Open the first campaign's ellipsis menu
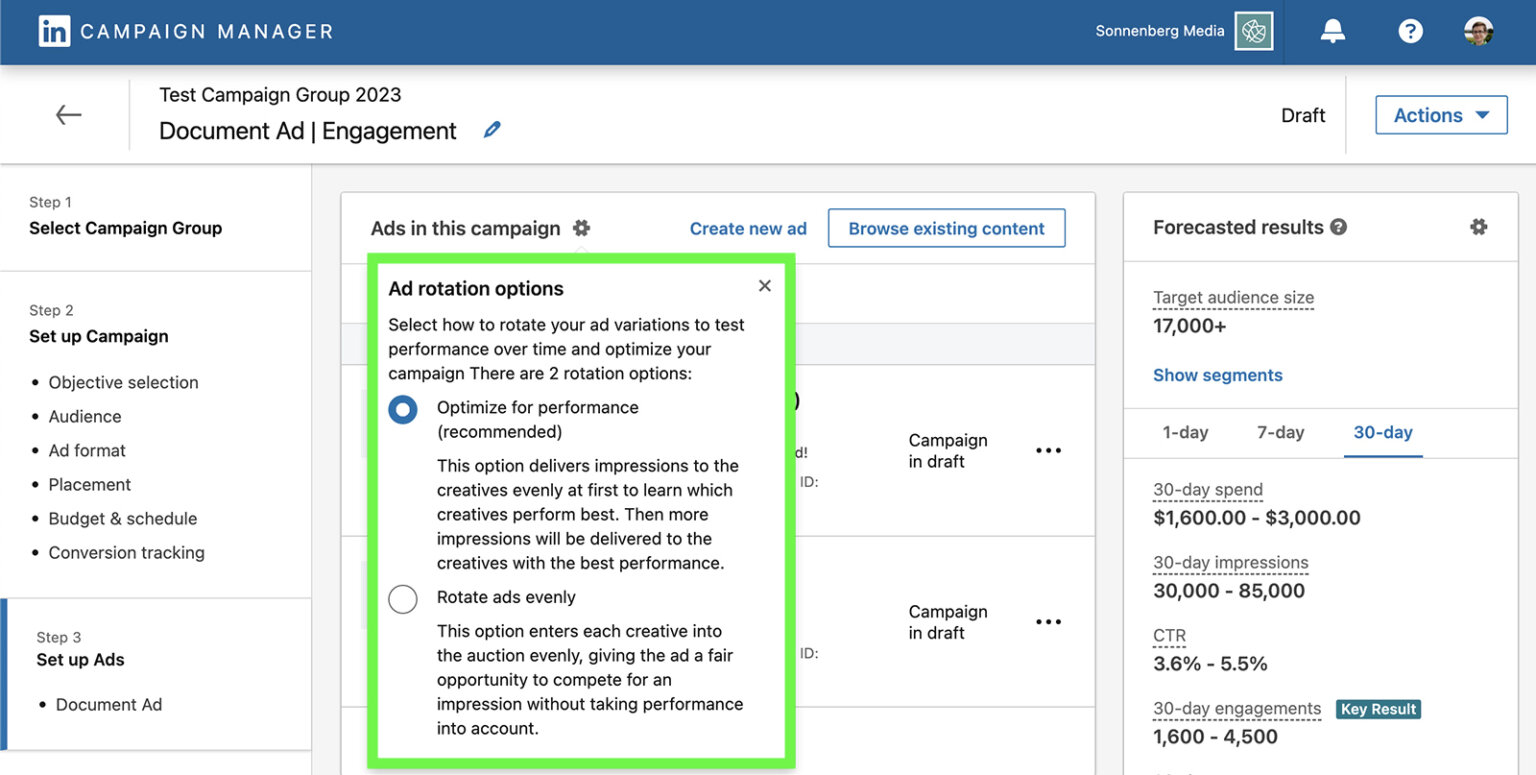This screenshot has width=1536, height=775. [1048, 451]
